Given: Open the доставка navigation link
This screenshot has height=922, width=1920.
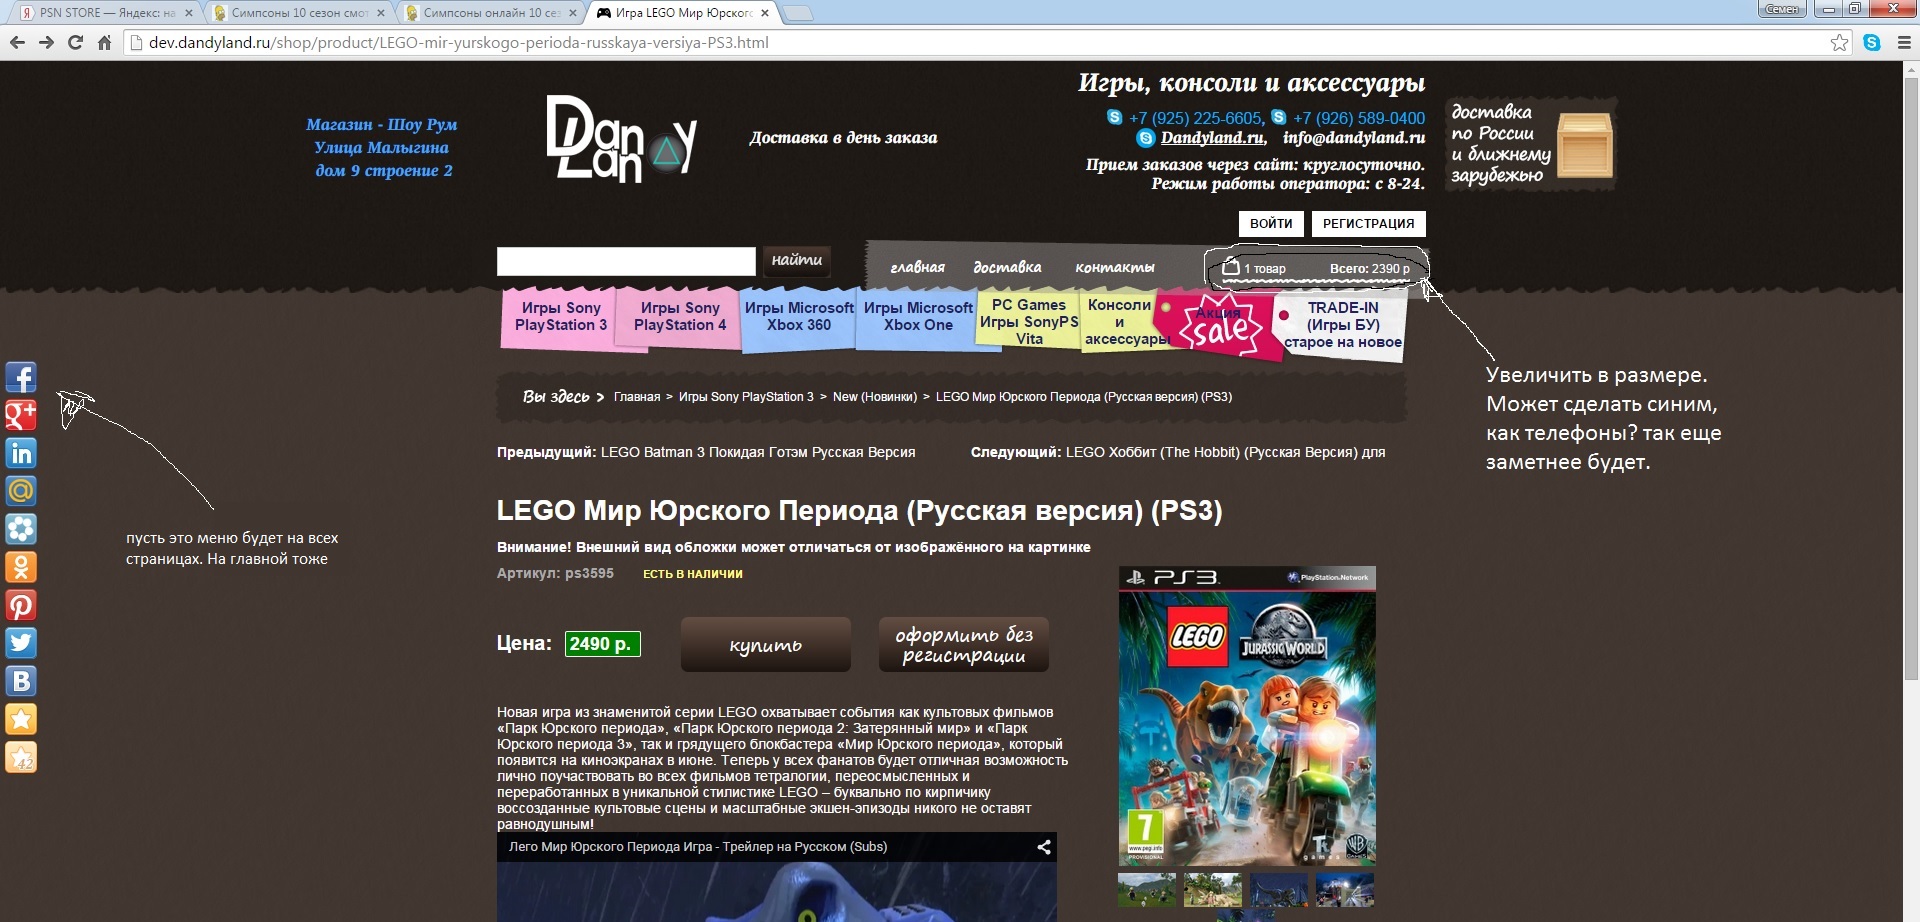Looking at the screenshot, I should click(x=1007, y=267).
